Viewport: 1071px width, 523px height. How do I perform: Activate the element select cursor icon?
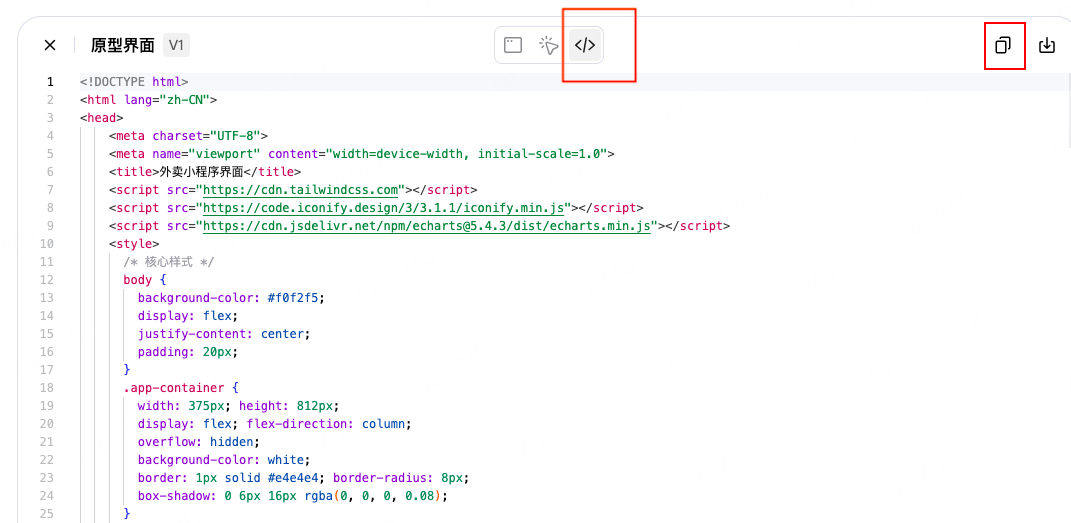tap(548, 46)
